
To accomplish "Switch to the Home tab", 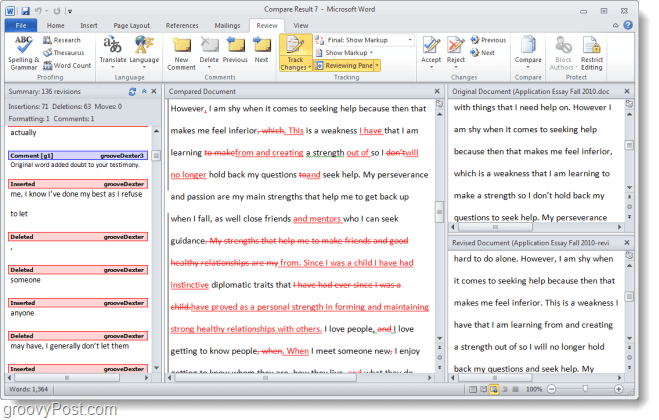I will click(55, 26).
